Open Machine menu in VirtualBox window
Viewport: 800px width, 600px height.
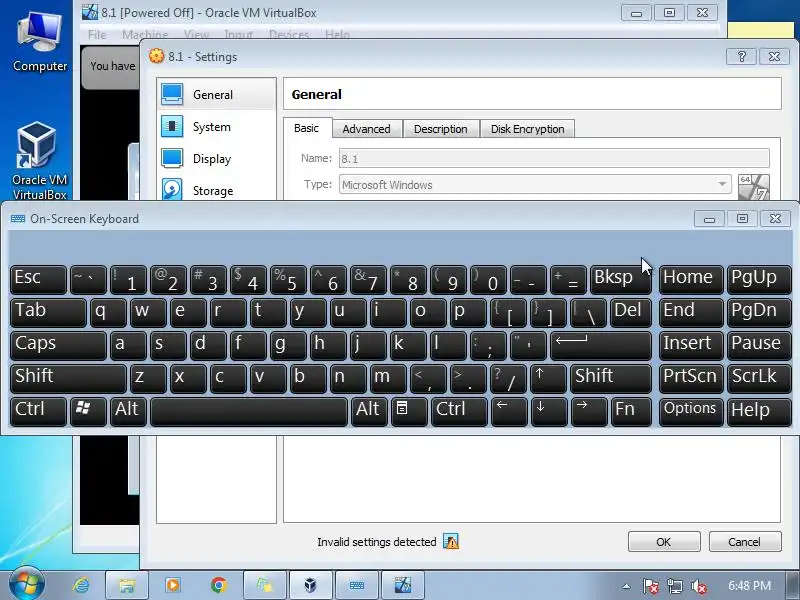click(145, 35)
